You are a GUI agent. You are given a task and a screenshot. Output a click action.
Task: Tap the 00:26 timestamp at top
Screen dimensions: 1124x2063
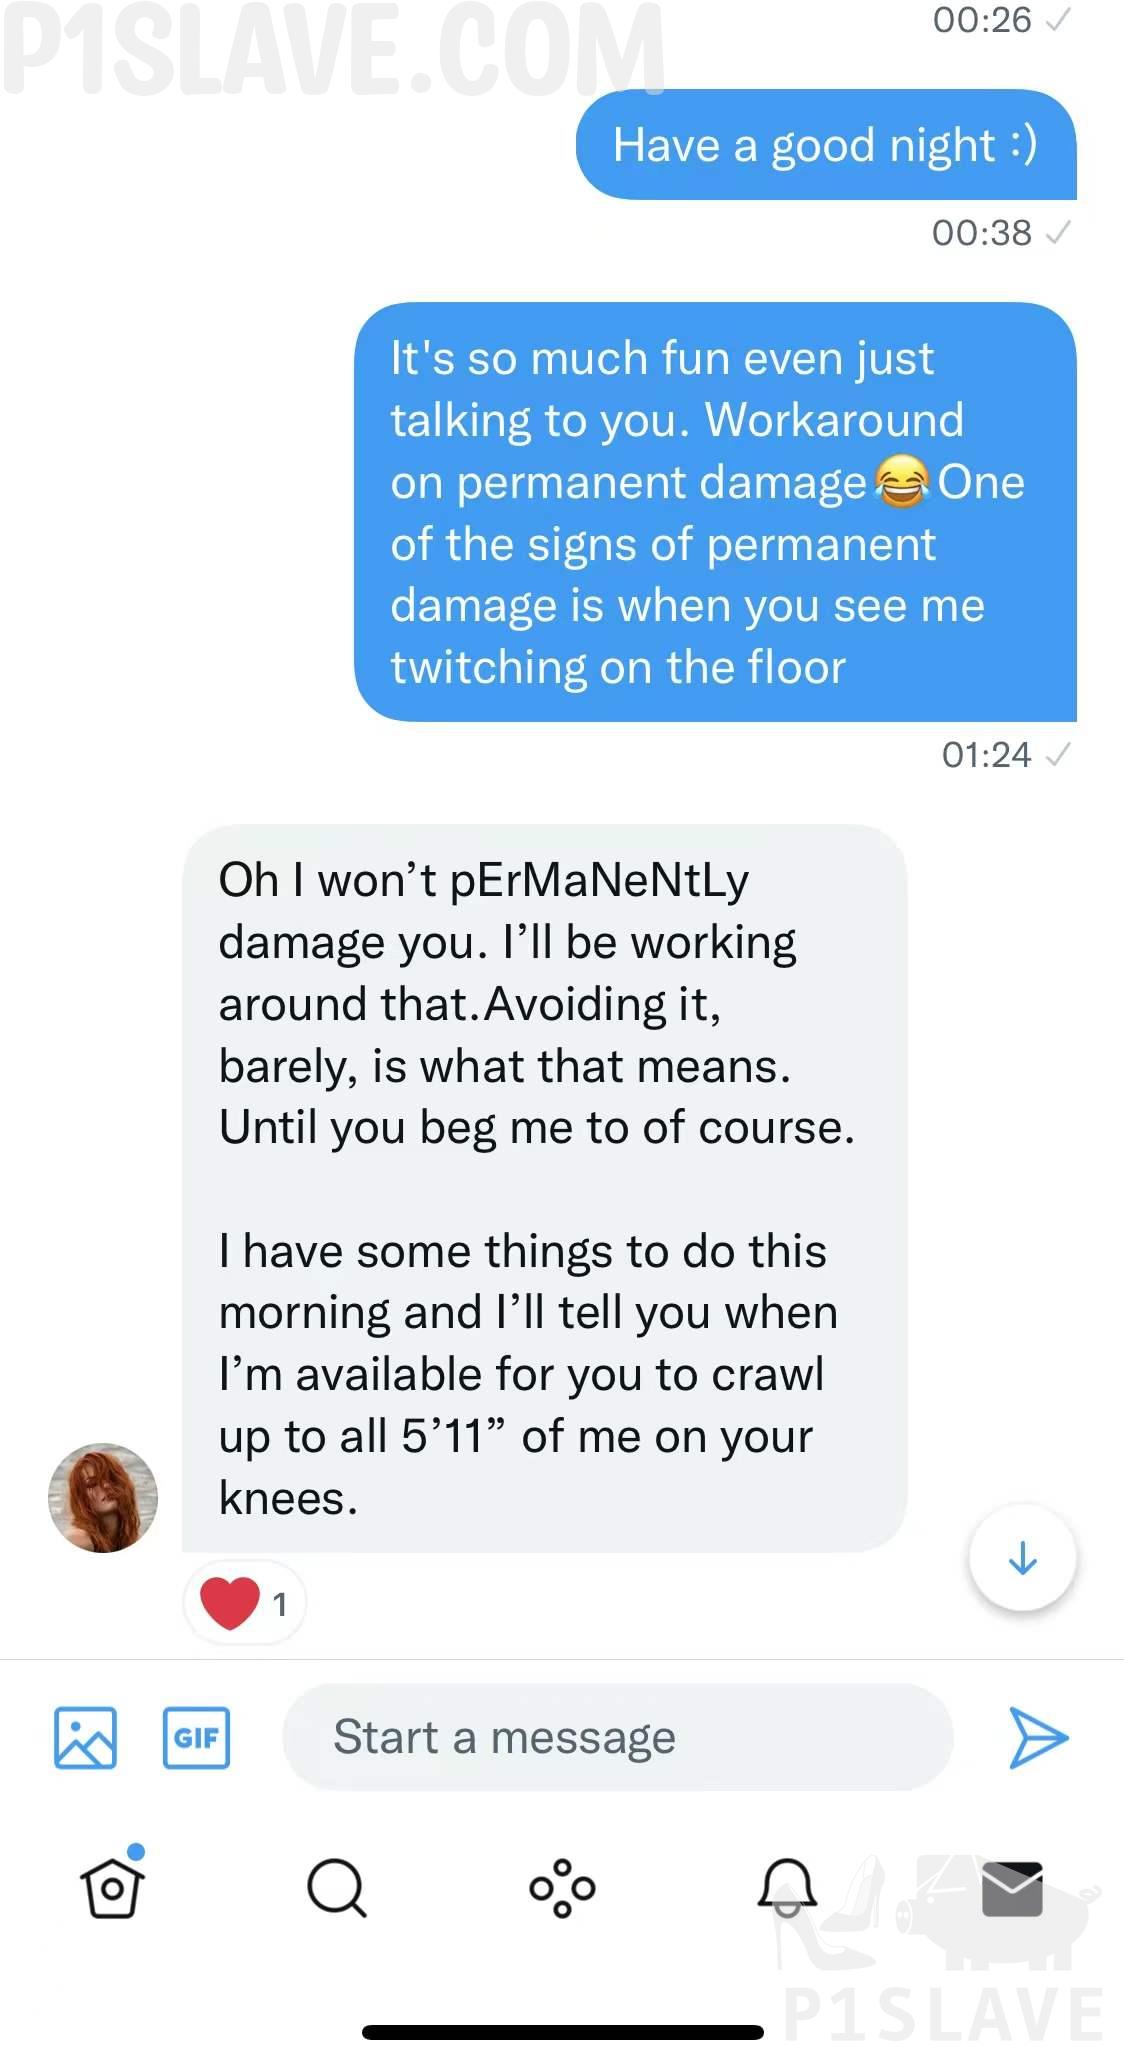(x=982, y=20)
